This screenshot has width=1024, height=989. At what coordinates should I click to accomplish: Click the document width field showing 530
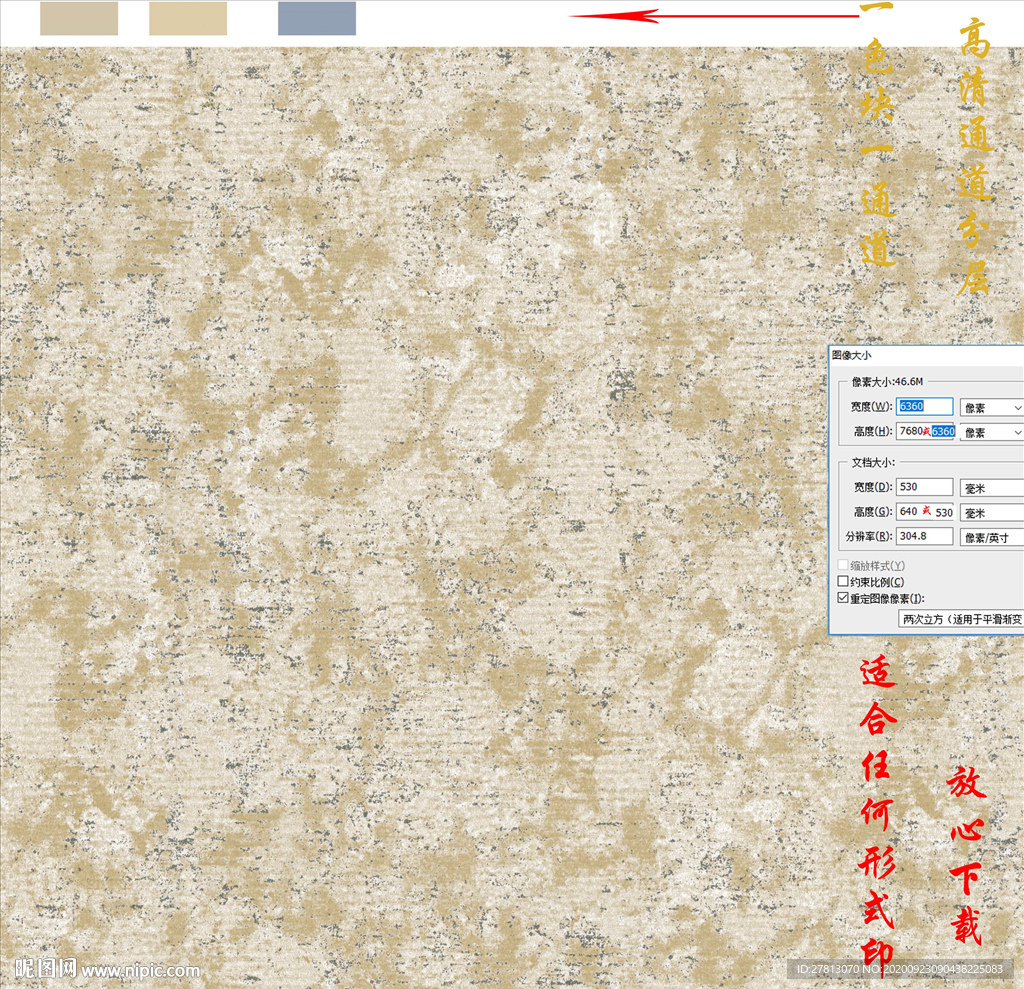924,487
